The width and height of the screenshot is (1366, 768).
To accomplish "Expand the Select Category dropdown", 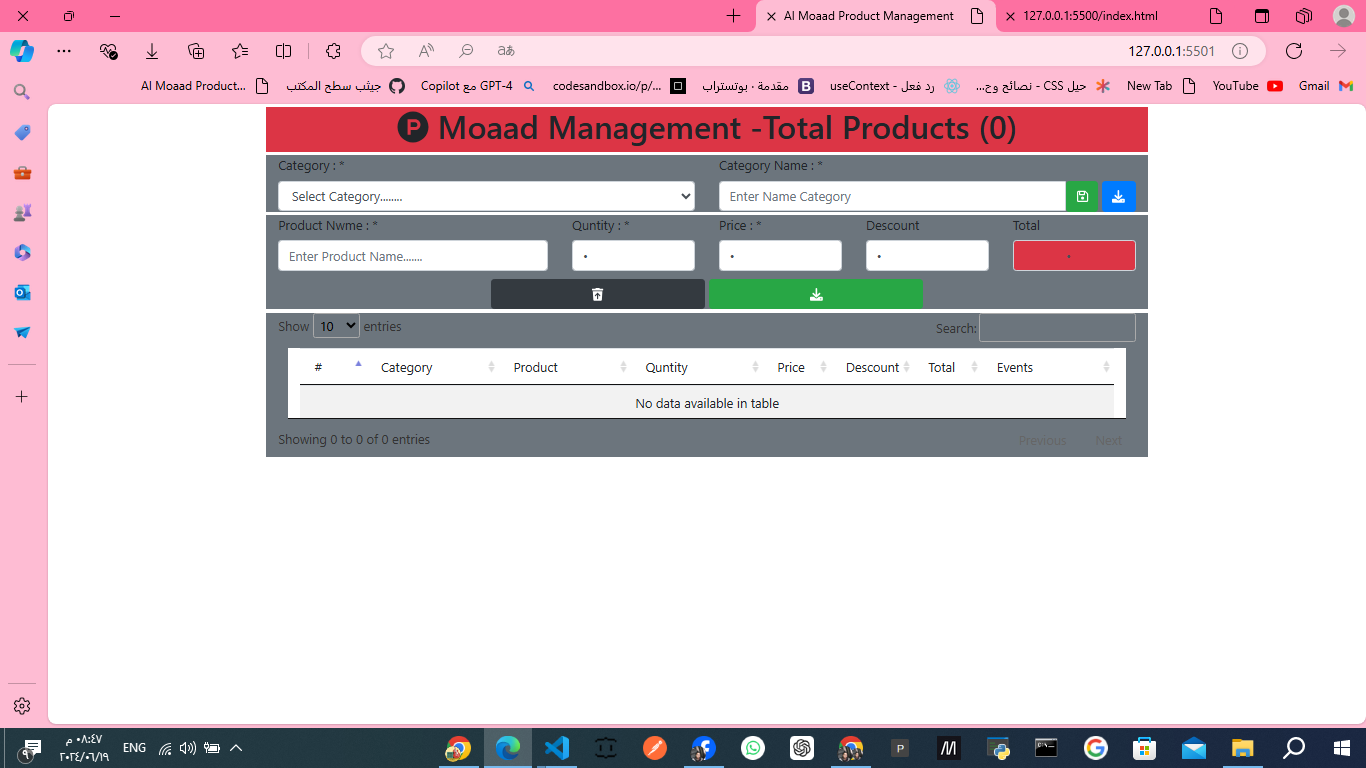I will point(486,196).
